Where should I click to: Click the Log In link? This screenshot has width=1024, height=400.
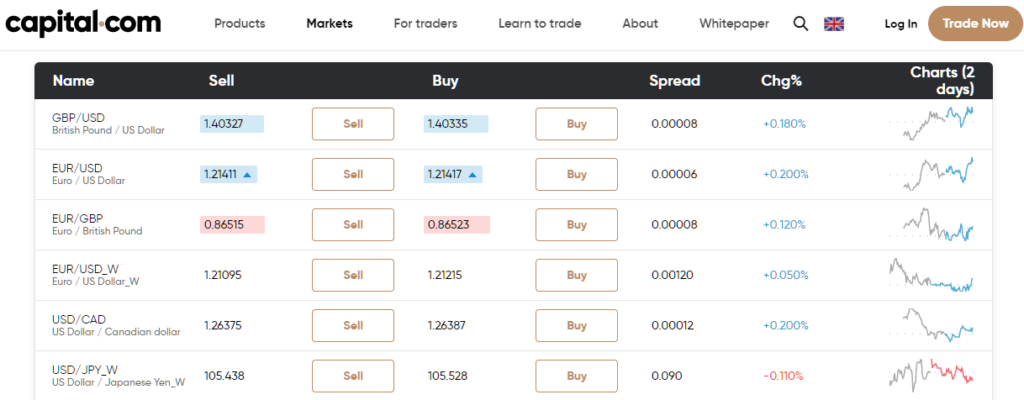[901, 24]
